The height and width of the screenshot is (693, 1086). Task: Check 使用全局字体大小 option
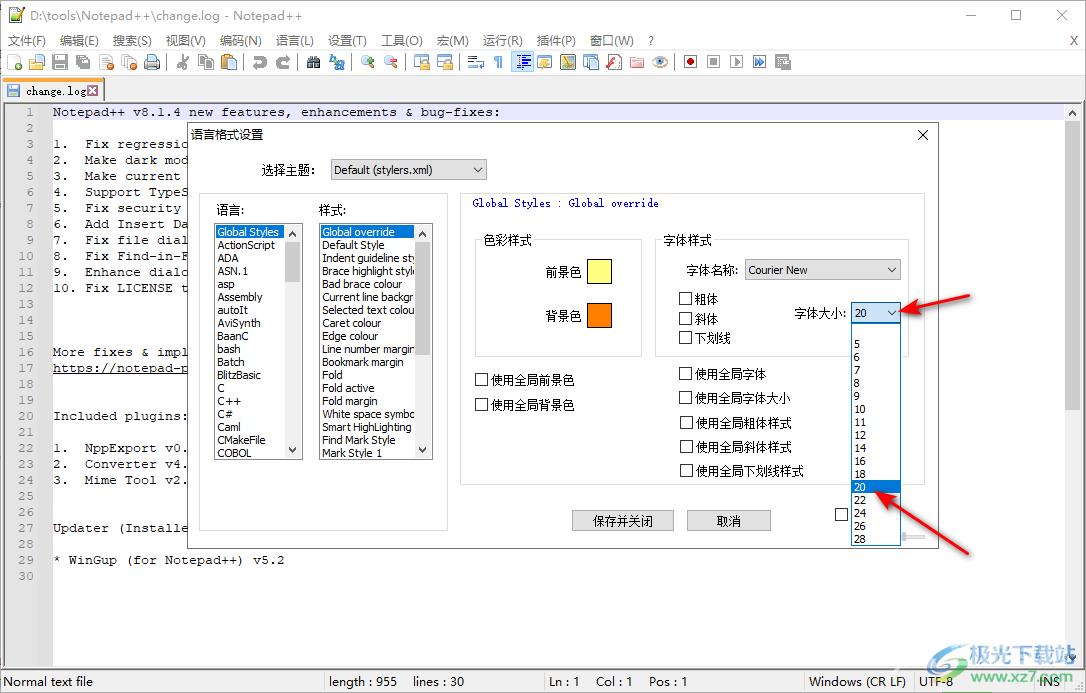pos(686,398)
